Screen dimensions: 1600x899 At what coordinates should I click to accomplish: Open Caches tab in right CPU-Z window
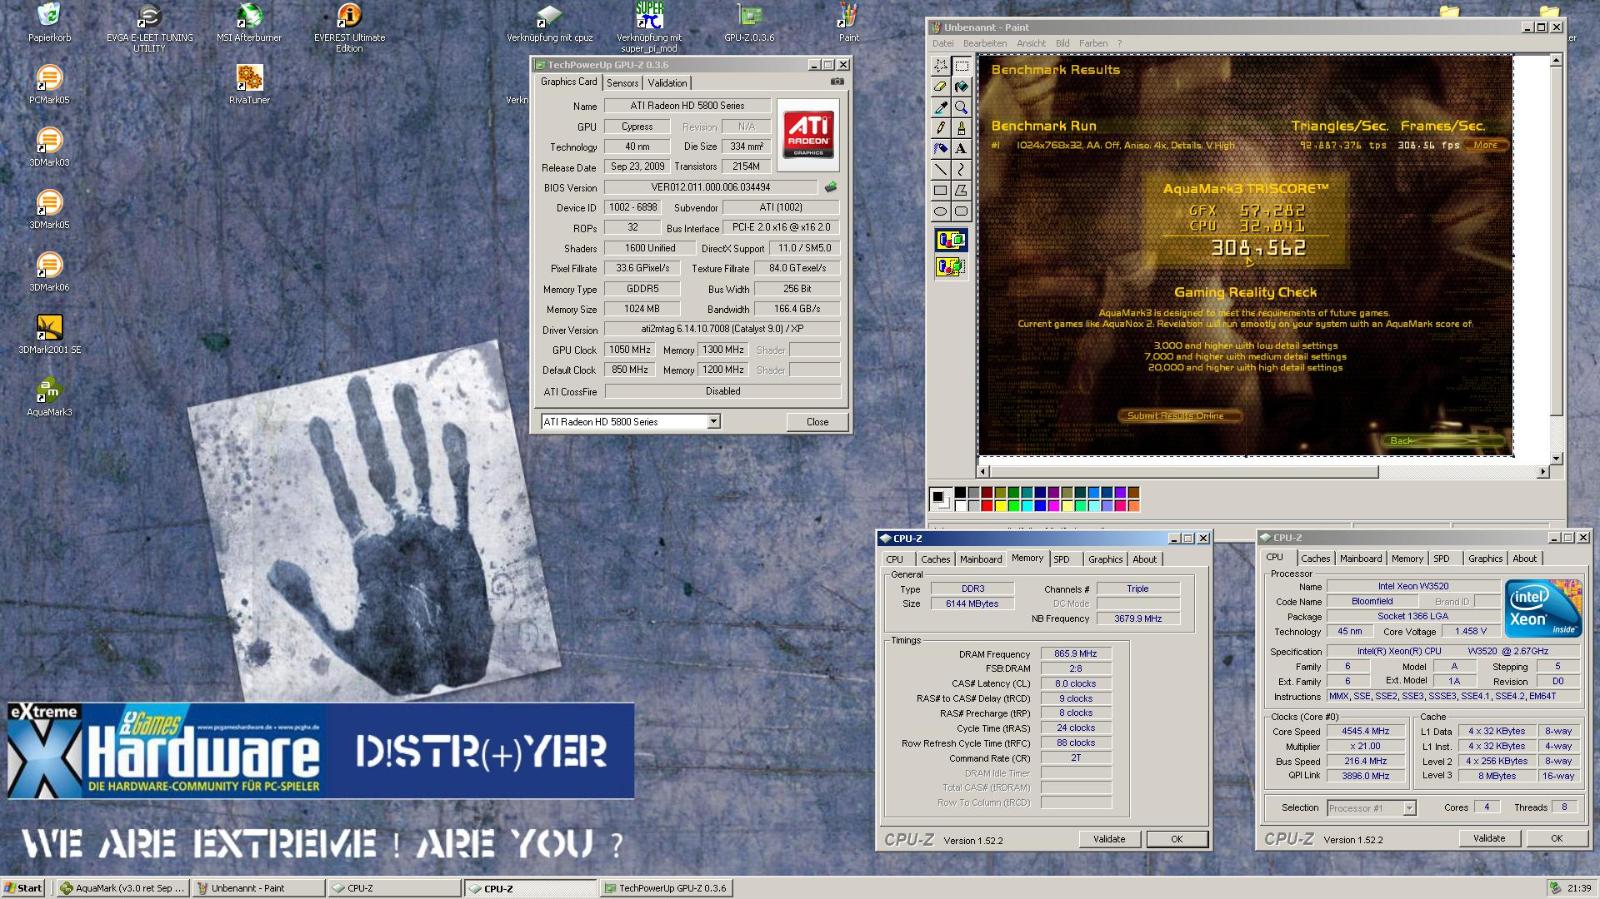(1315, 559)
